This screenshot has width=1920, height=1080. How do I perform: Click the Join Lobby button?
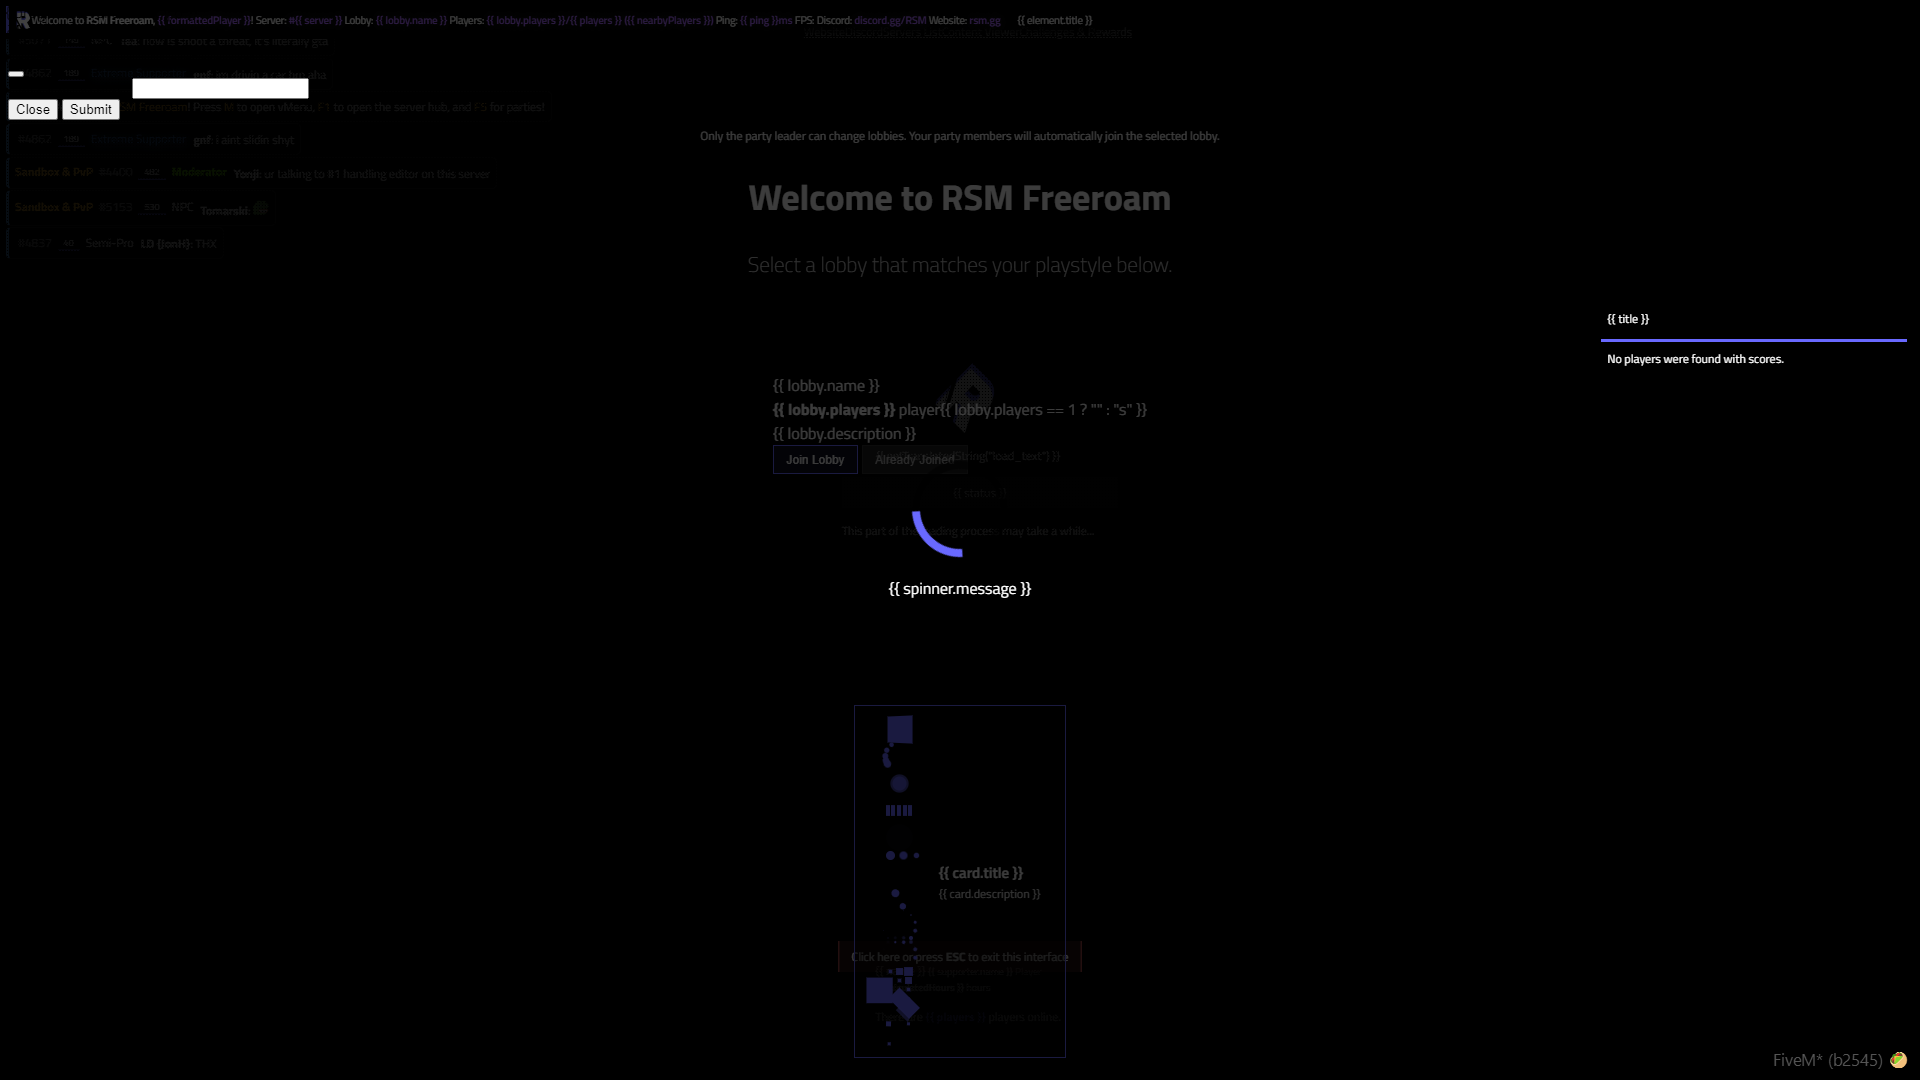point(814,460)
